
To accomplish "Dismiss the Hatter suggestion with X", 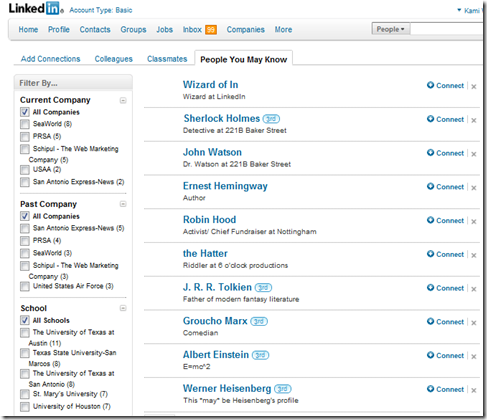I will [474, 255].
